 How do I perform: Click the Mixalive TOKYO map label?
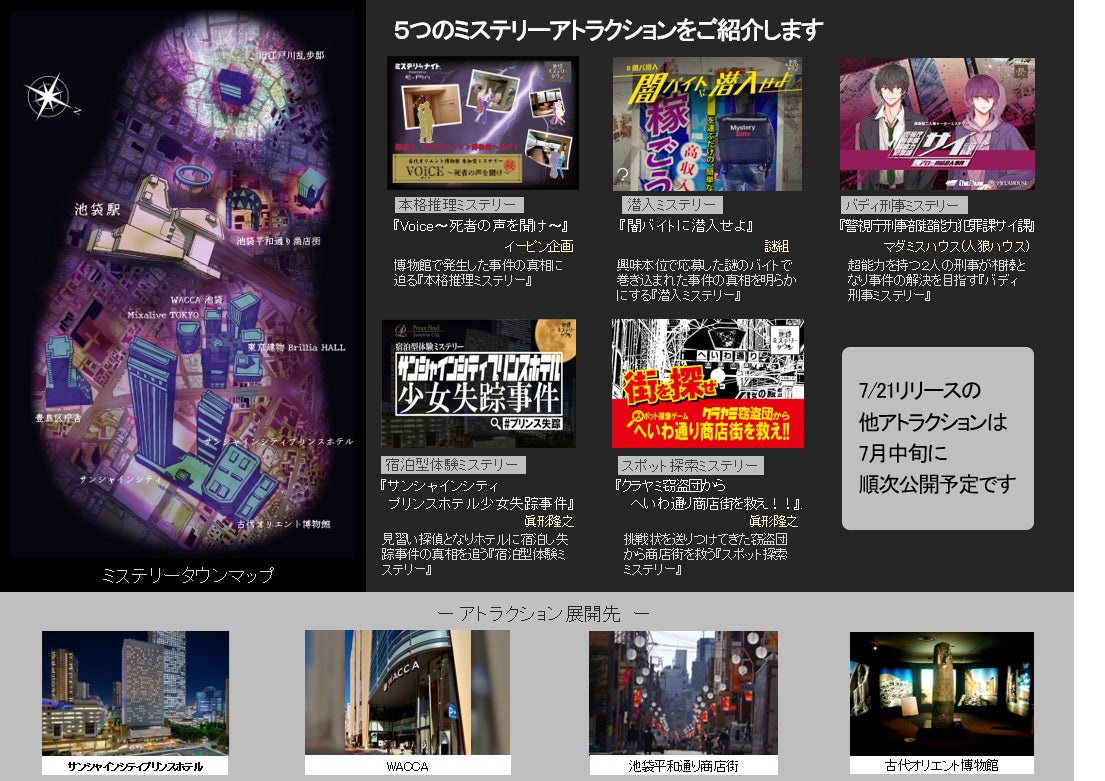163,315
